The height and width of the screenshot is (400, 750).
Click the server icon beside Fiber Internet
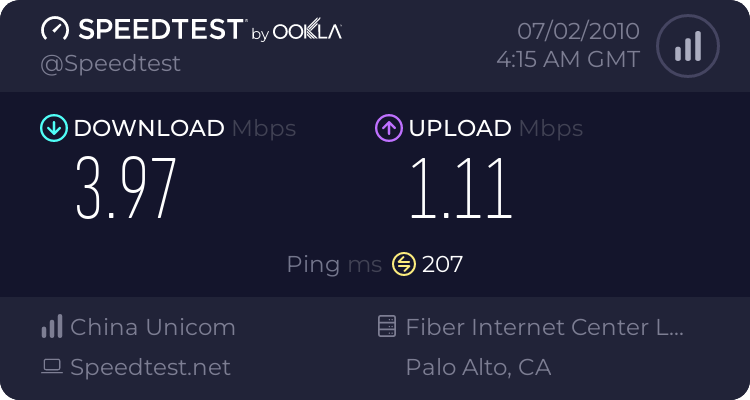[385, 327]
